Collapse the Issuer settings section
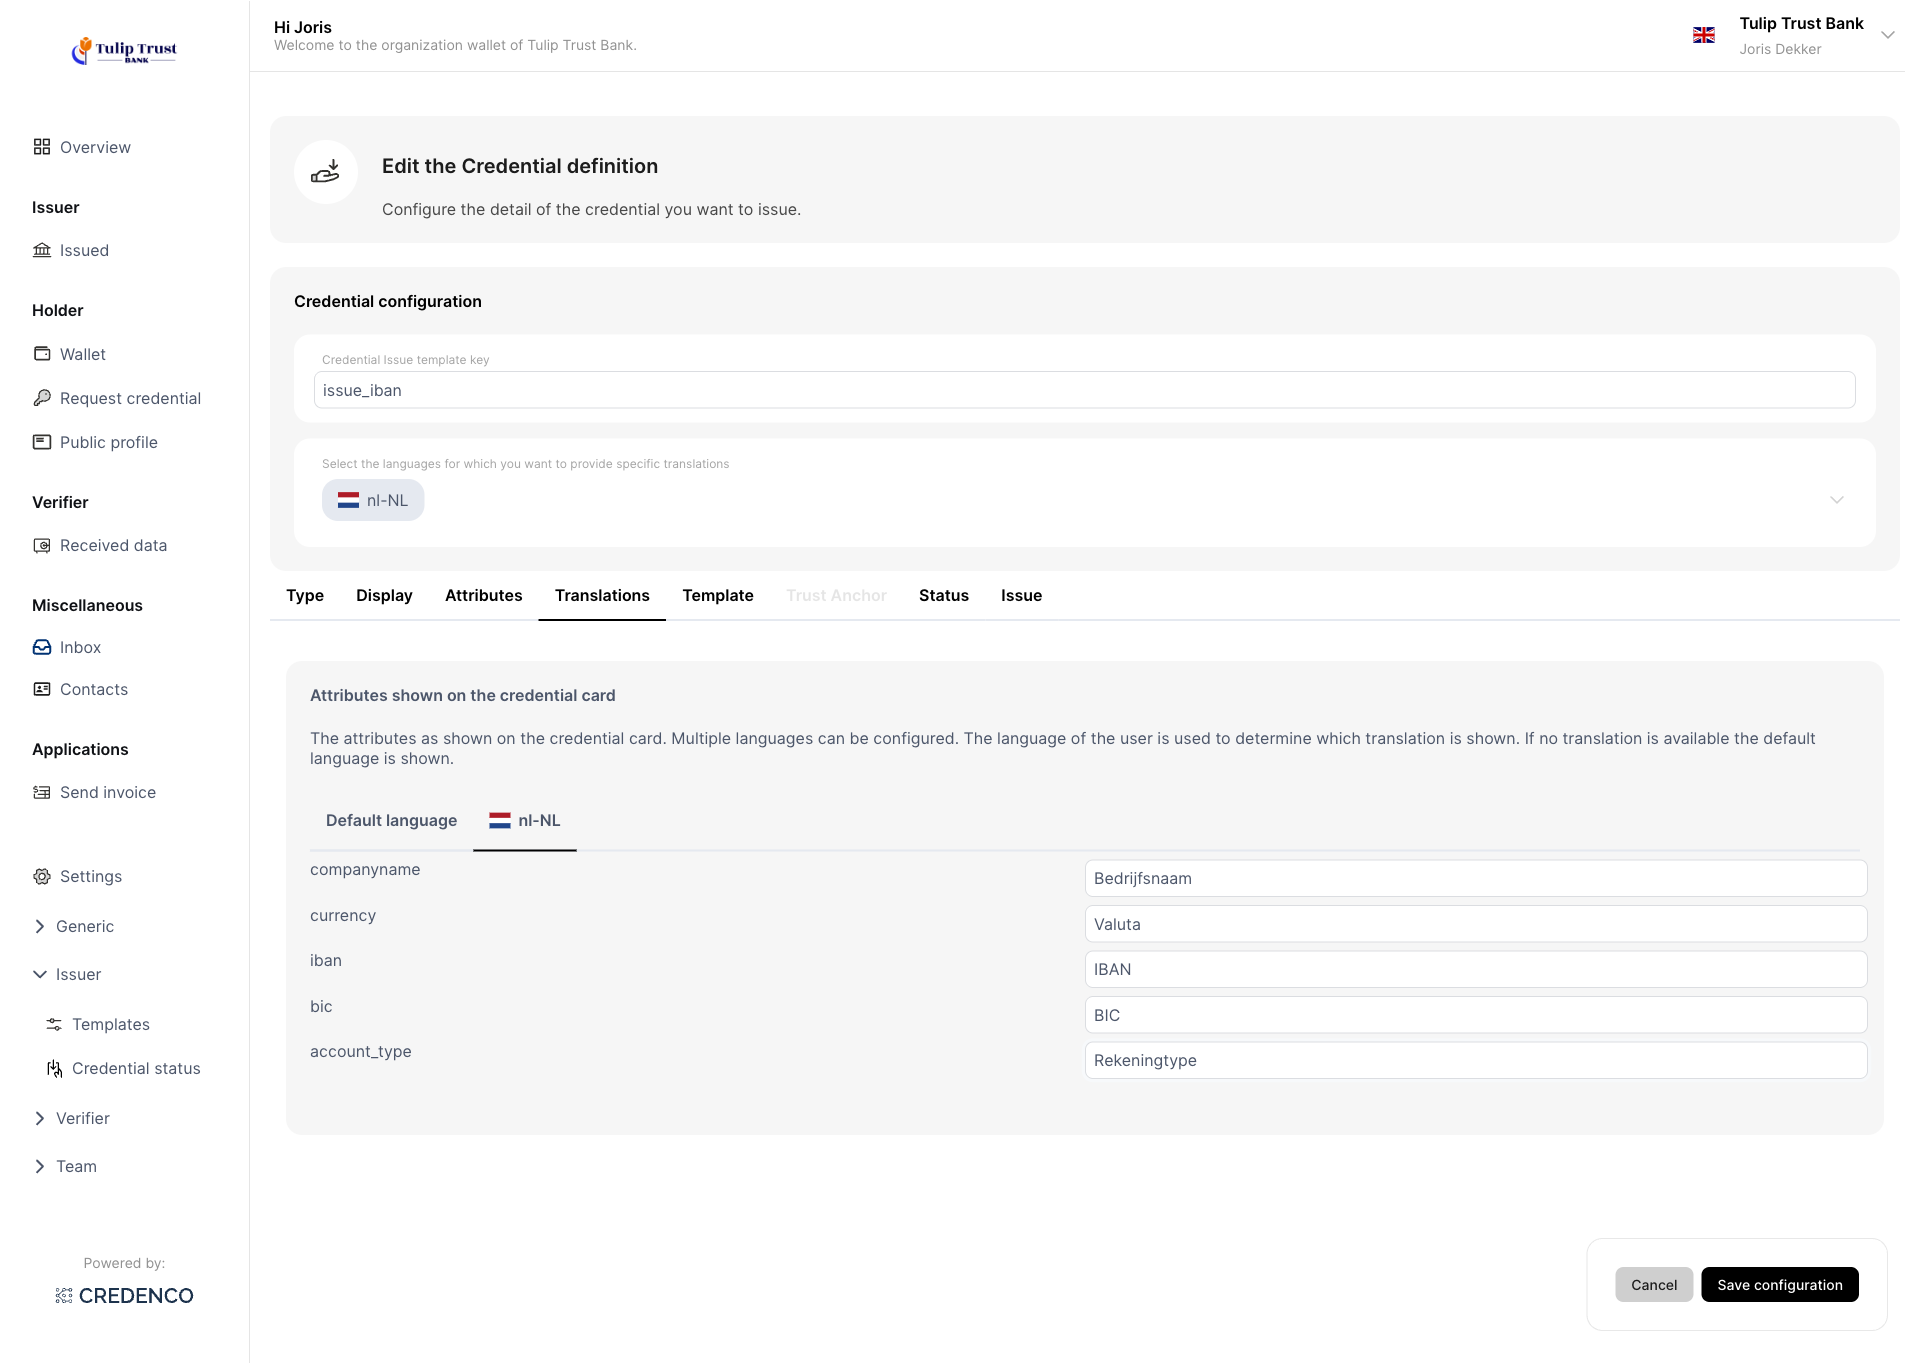Screen dimensions: 1905x1363 pyautogui.click(x=40, y=974)
